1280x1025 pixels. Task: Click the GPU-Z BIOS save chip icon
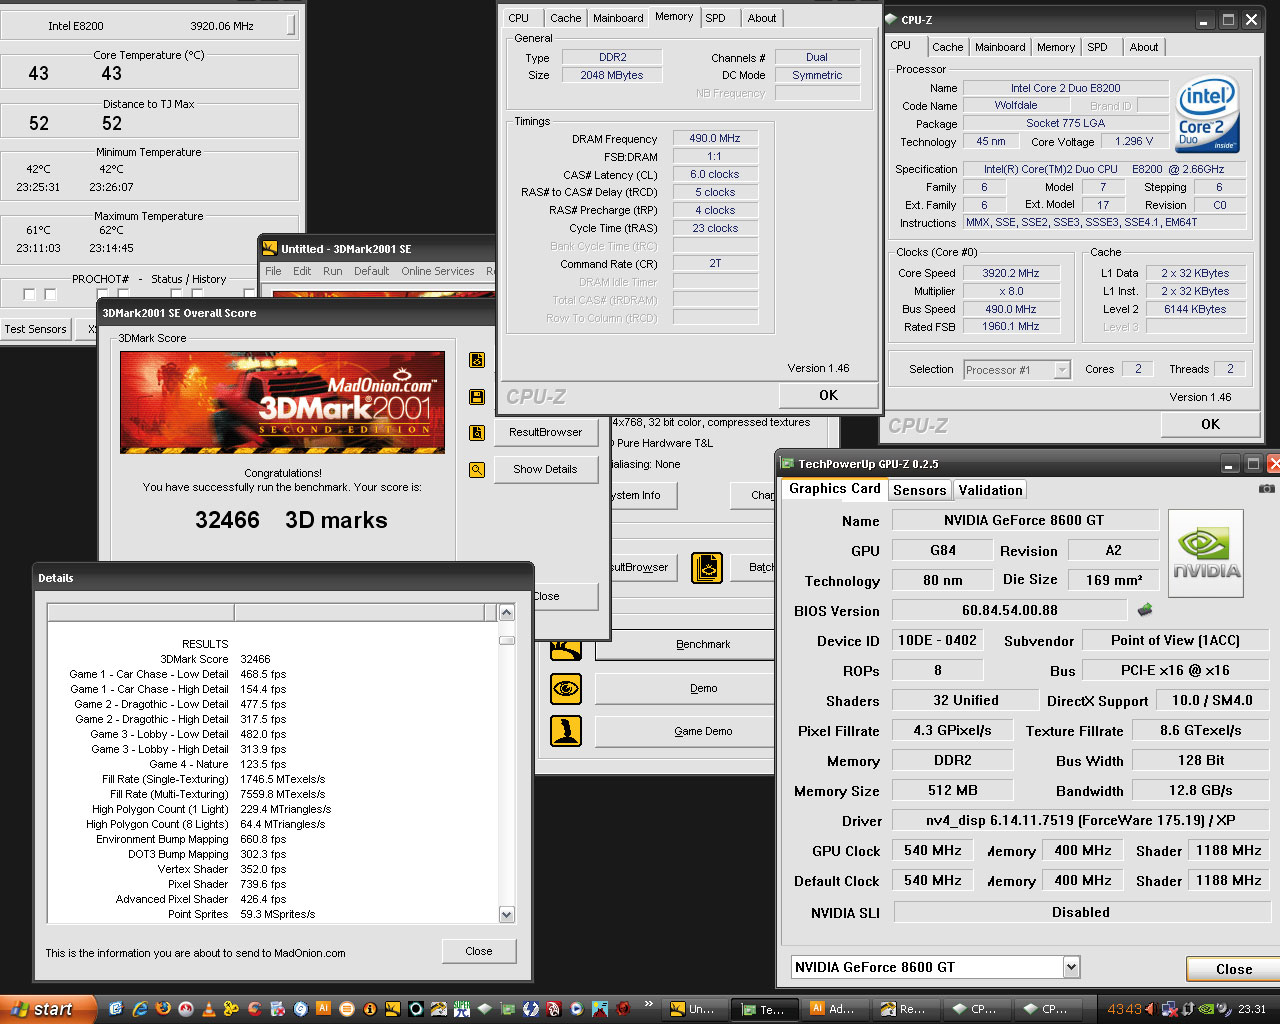tap(1145, 609)
